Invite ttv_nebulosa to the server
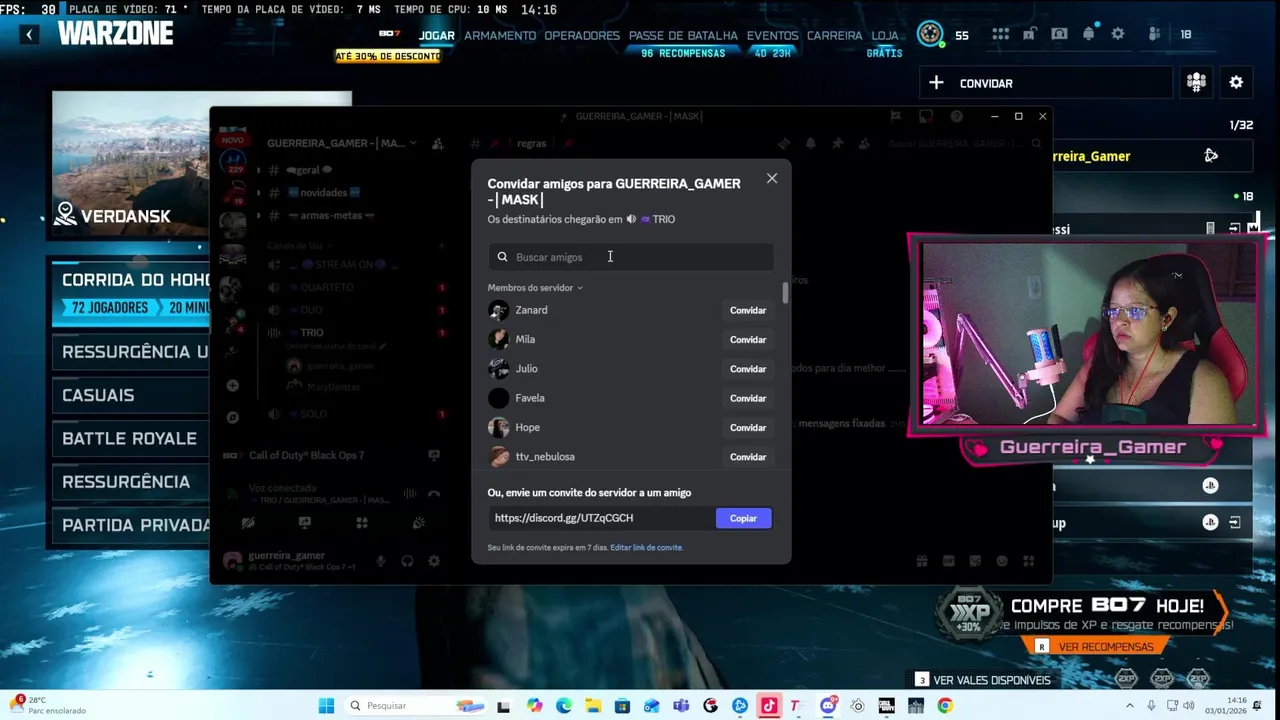This screenshot has width=1280, height=720. pyautogui.click(x=747, y=457)
